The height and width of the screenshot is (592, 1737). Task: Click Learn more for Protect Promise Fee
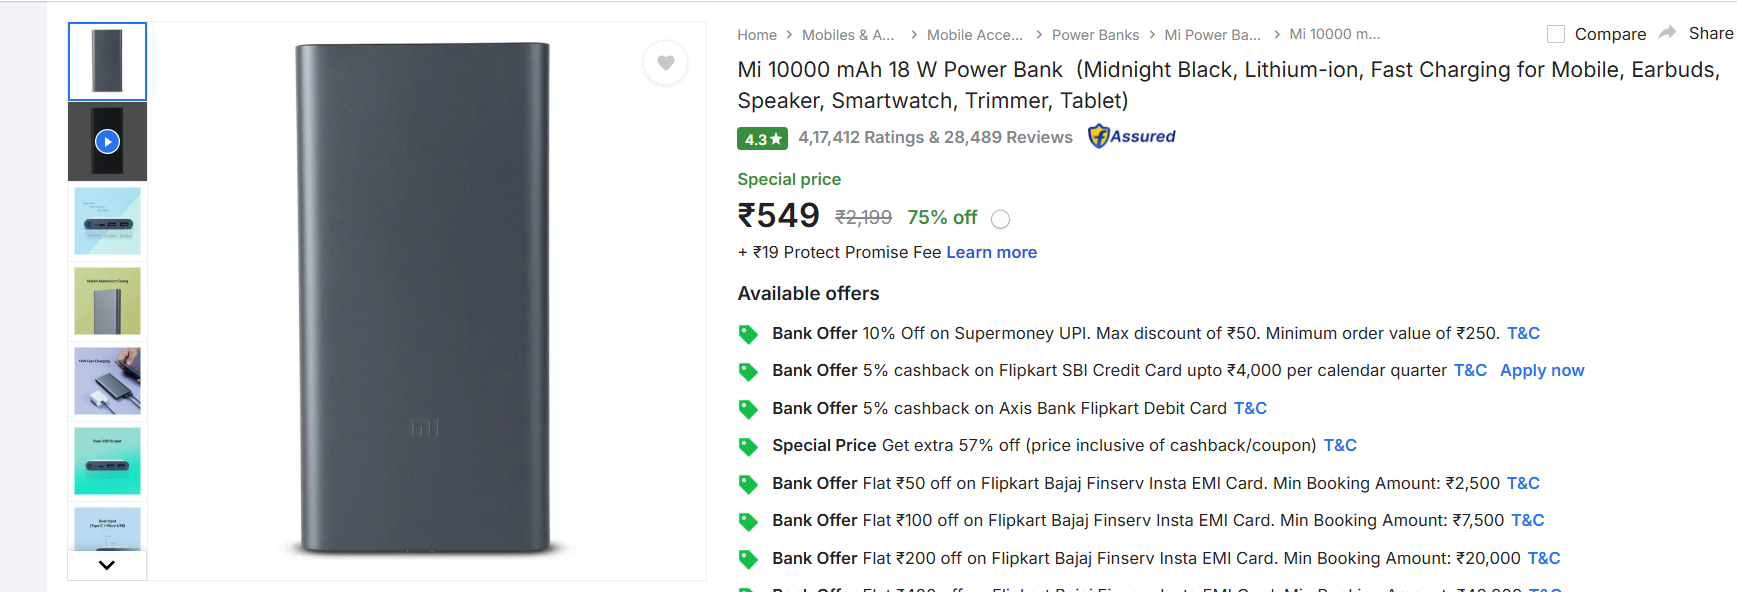pyautogui.click(x=991, y=252)
